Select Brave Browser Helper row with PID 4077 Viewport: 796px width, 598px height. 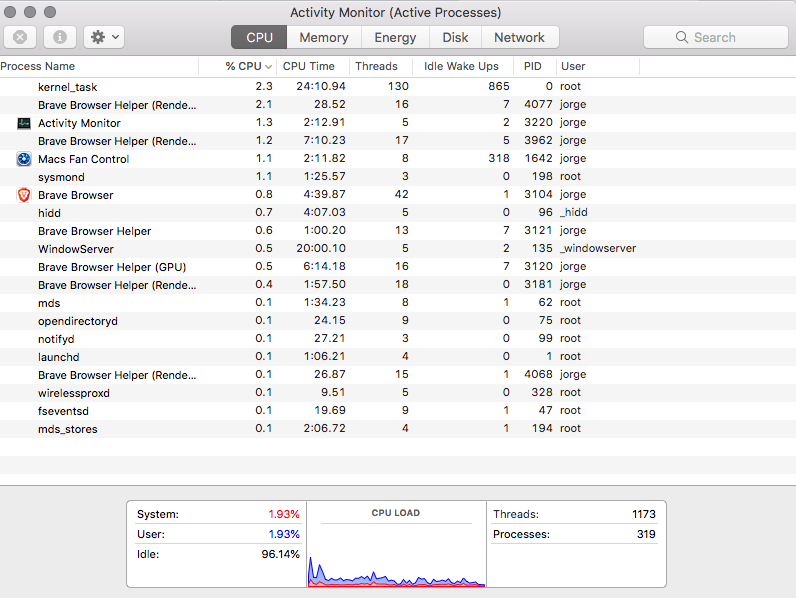398,105
